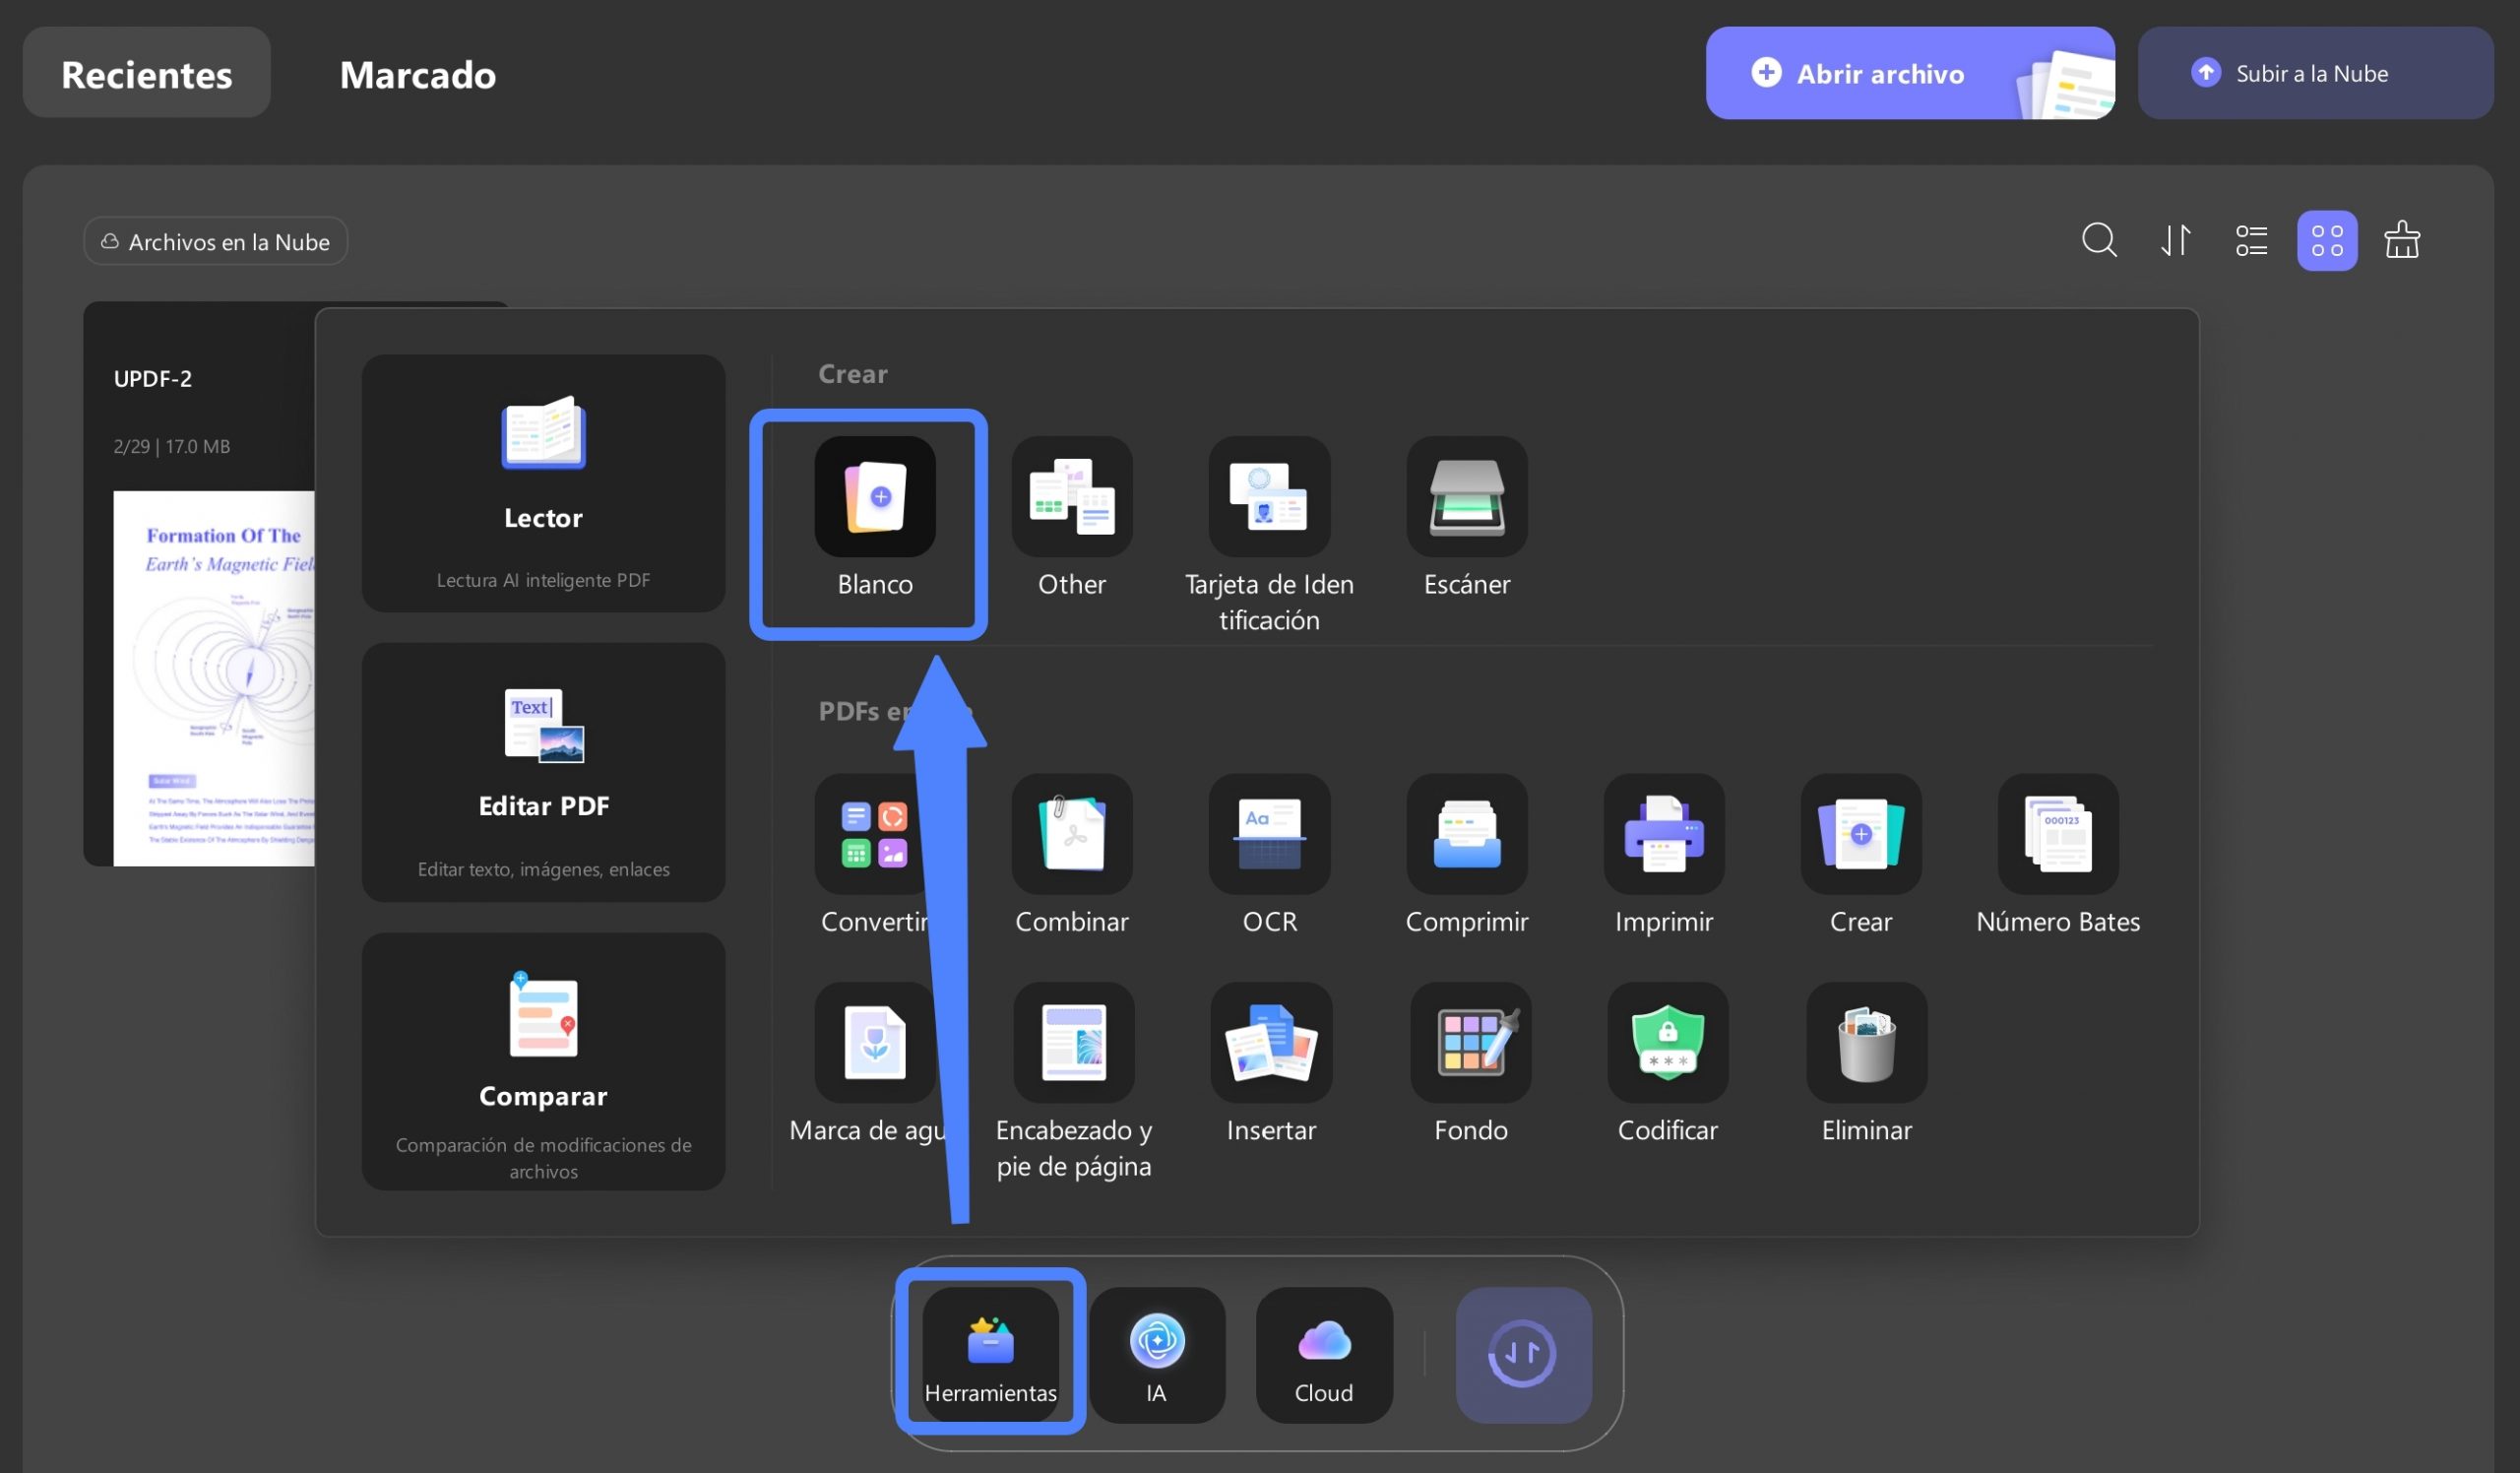Image resolution: width=2520 pixels, height=1473 pixels.
Task: Open the Escáner create tool
Action: tap(1466, 497)
